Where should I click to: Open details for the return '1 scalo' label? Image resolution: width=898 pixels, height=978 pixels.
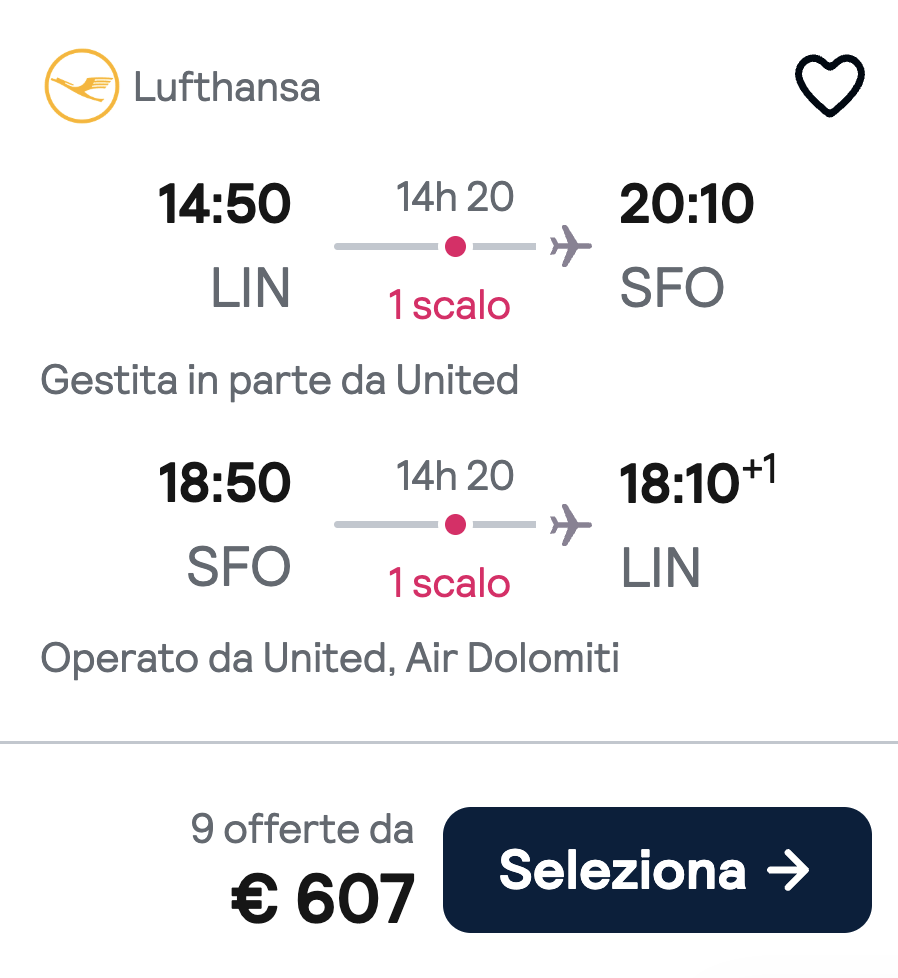tap(449, 584)
